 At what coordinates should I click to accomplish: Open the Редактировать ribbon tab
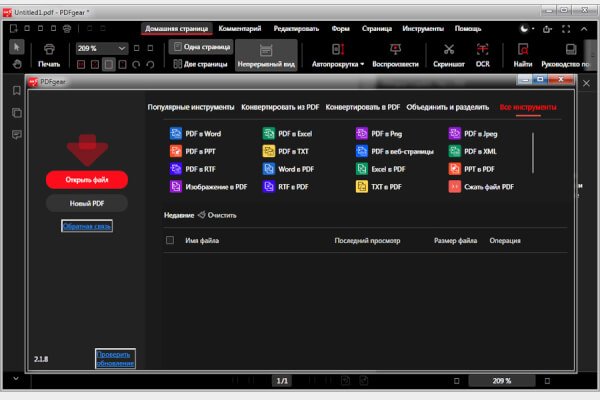[296, 29]
